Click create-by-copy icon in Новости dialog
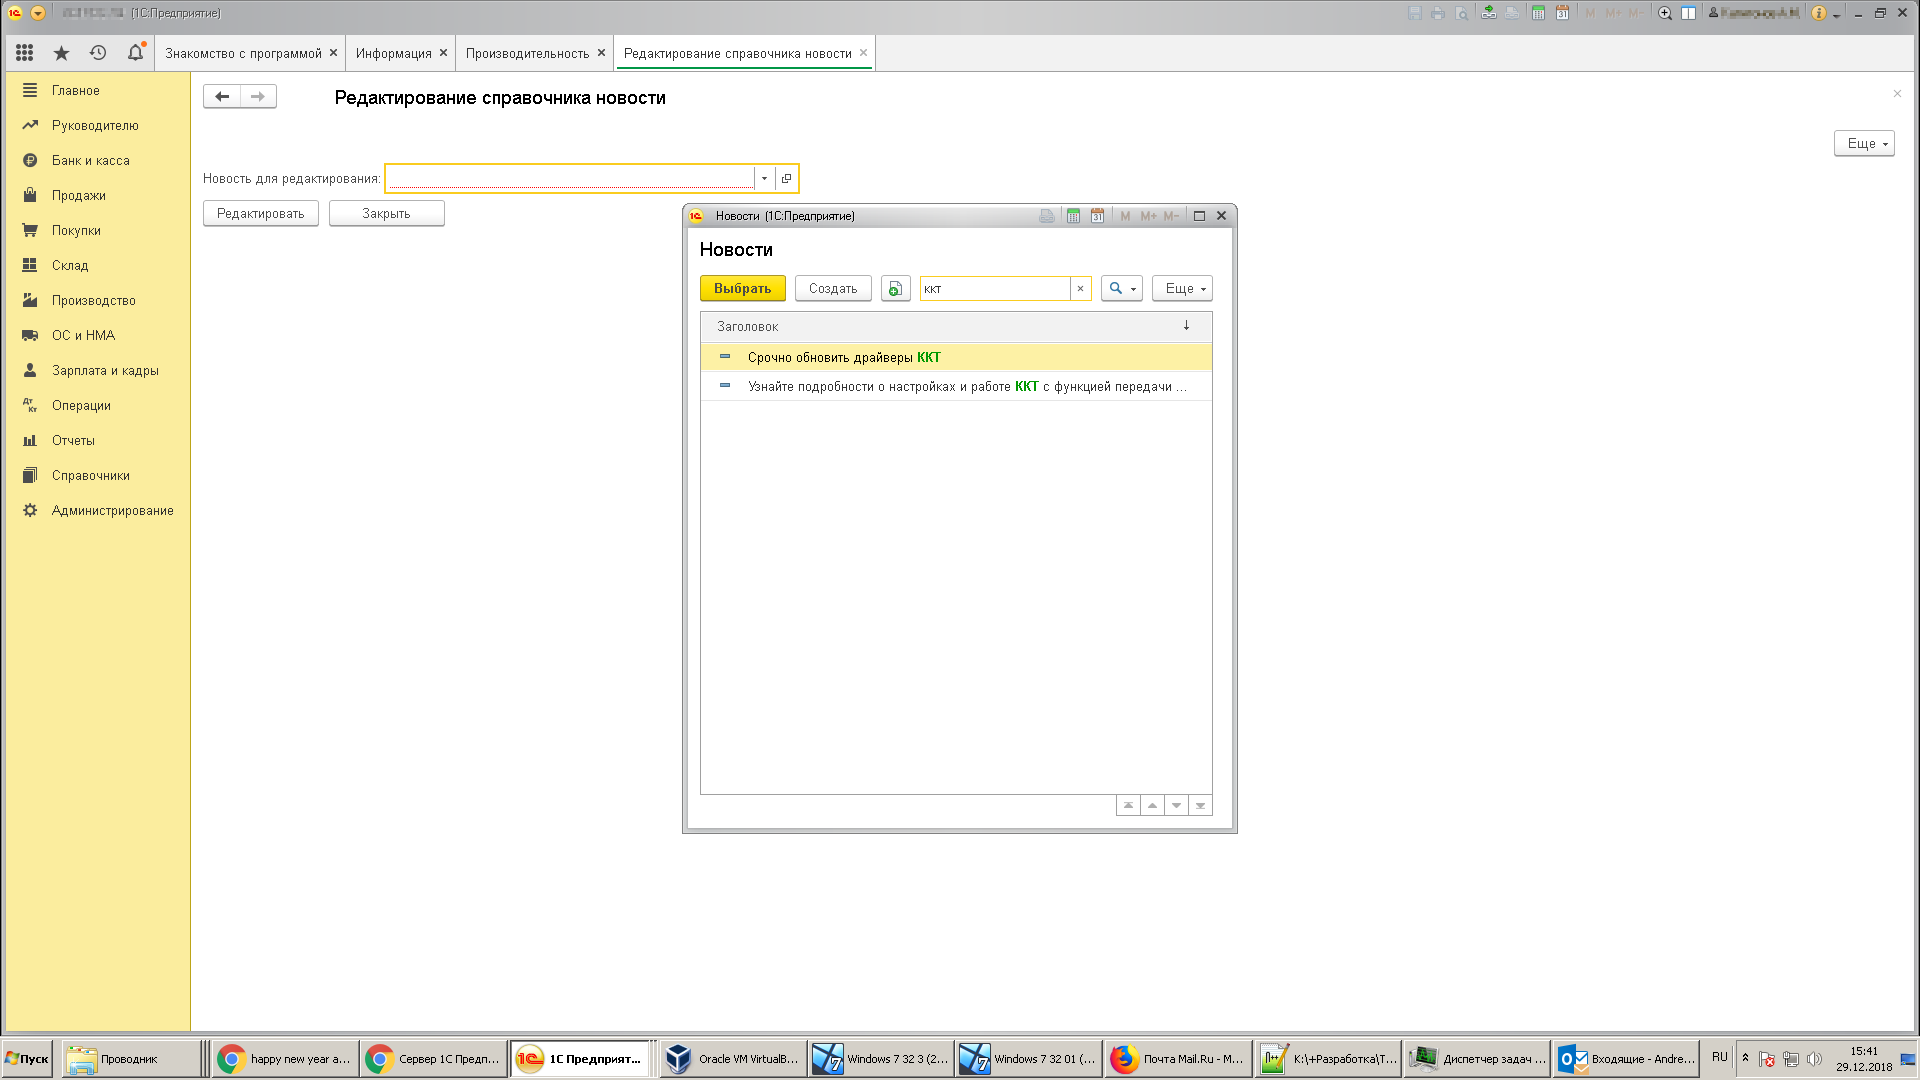 click(x=895, y=288)
